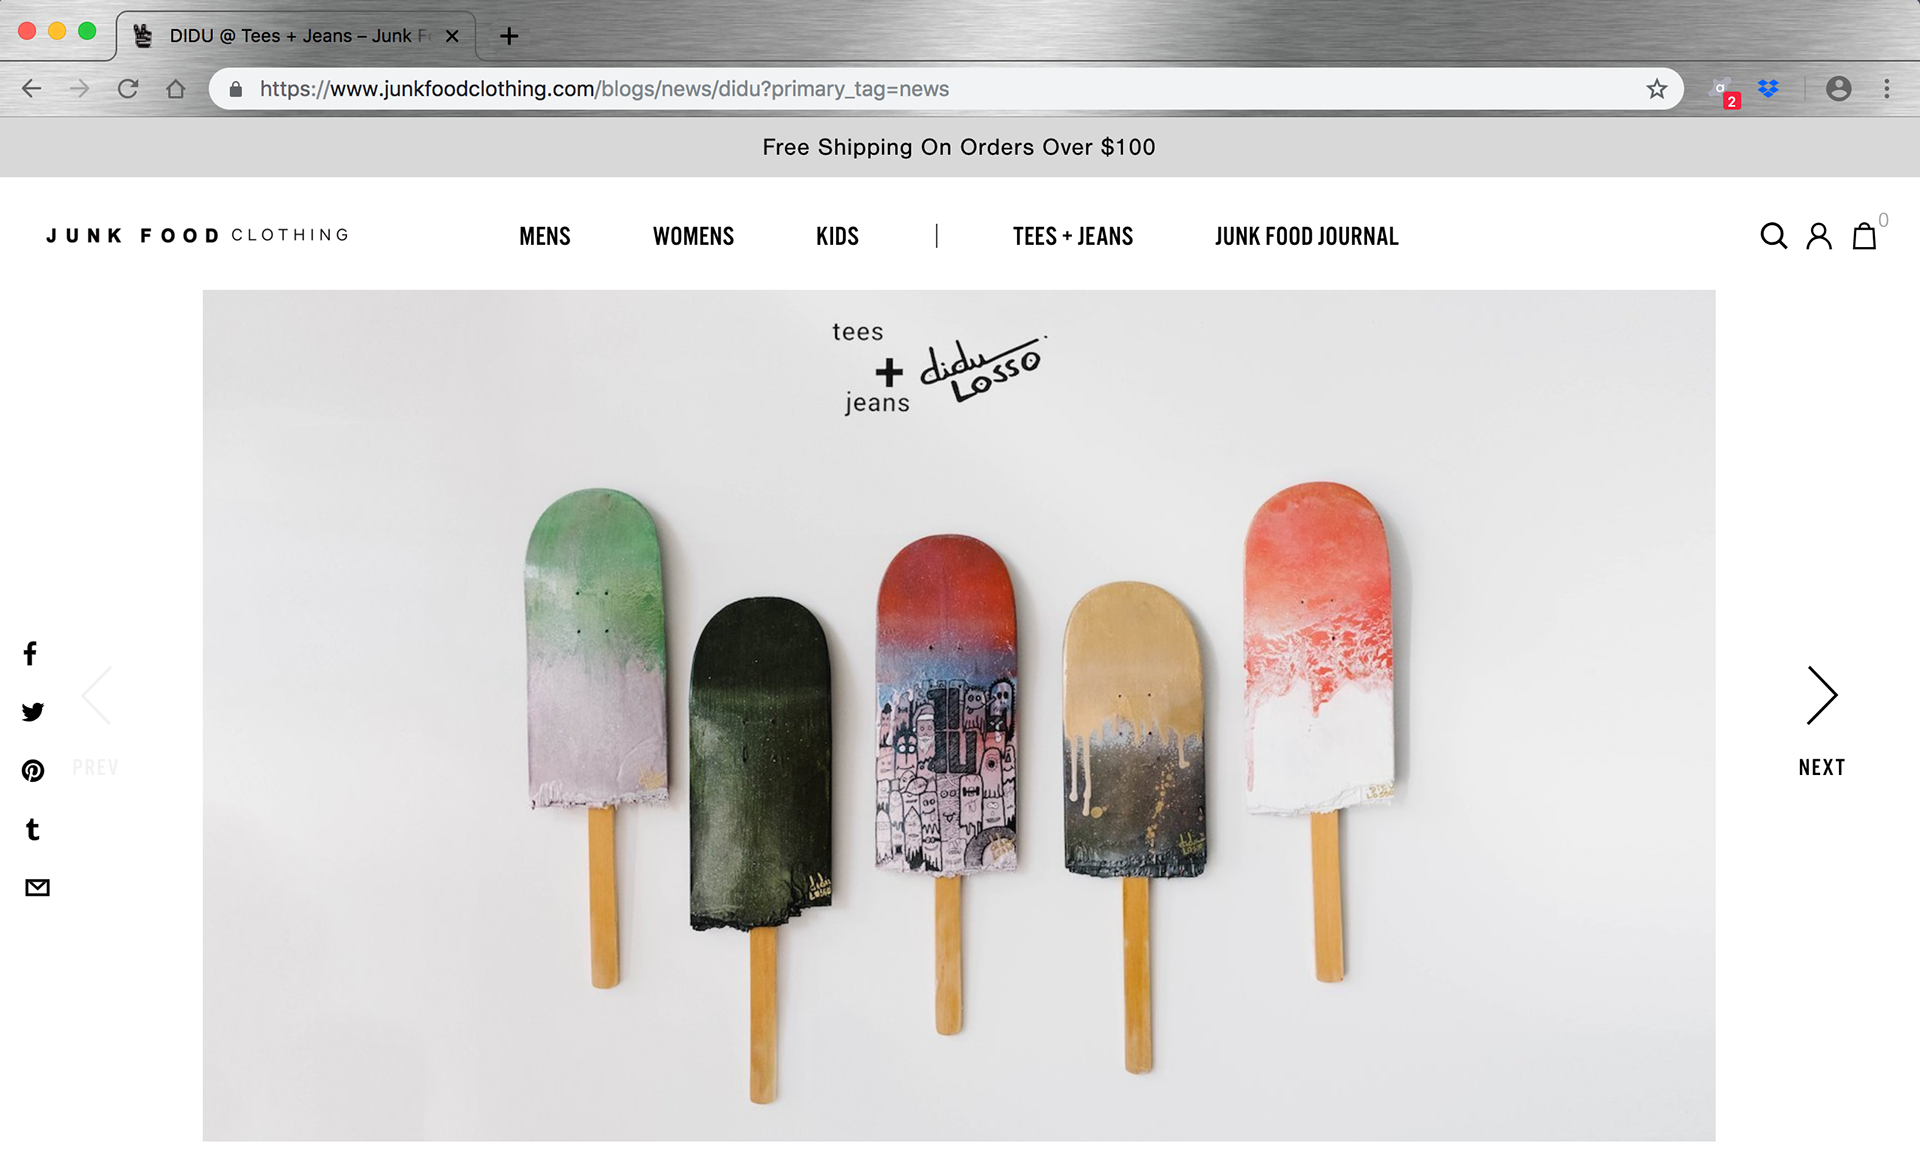1920x1152 pixels.
Task: Open the account profile icon
Action: [x=1819, y=236]
